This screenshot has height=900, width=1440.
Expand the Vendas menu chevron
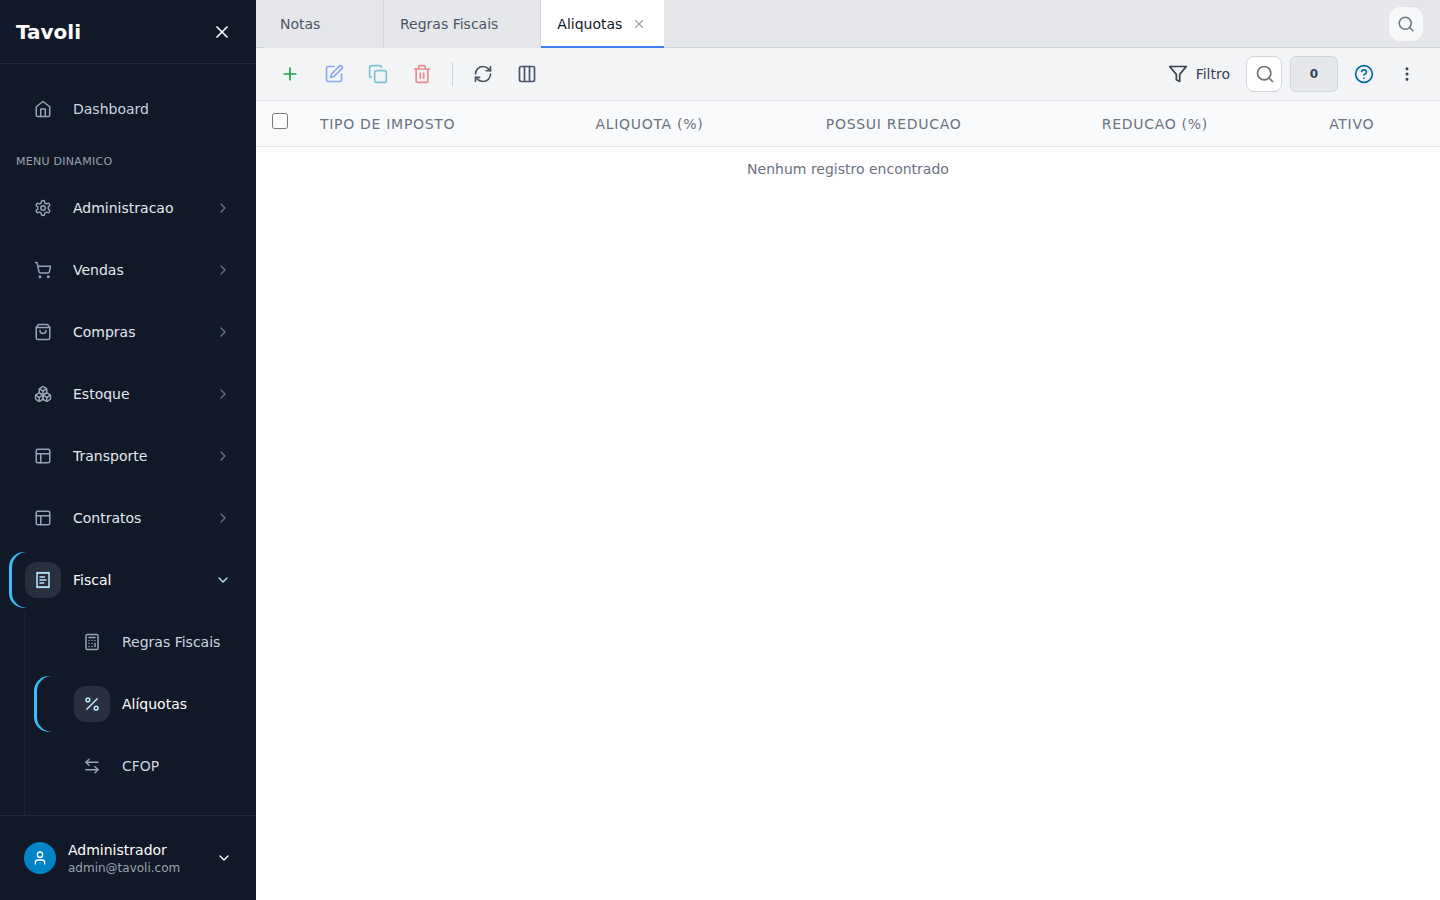pyautogui.click(x=223, y=270)
